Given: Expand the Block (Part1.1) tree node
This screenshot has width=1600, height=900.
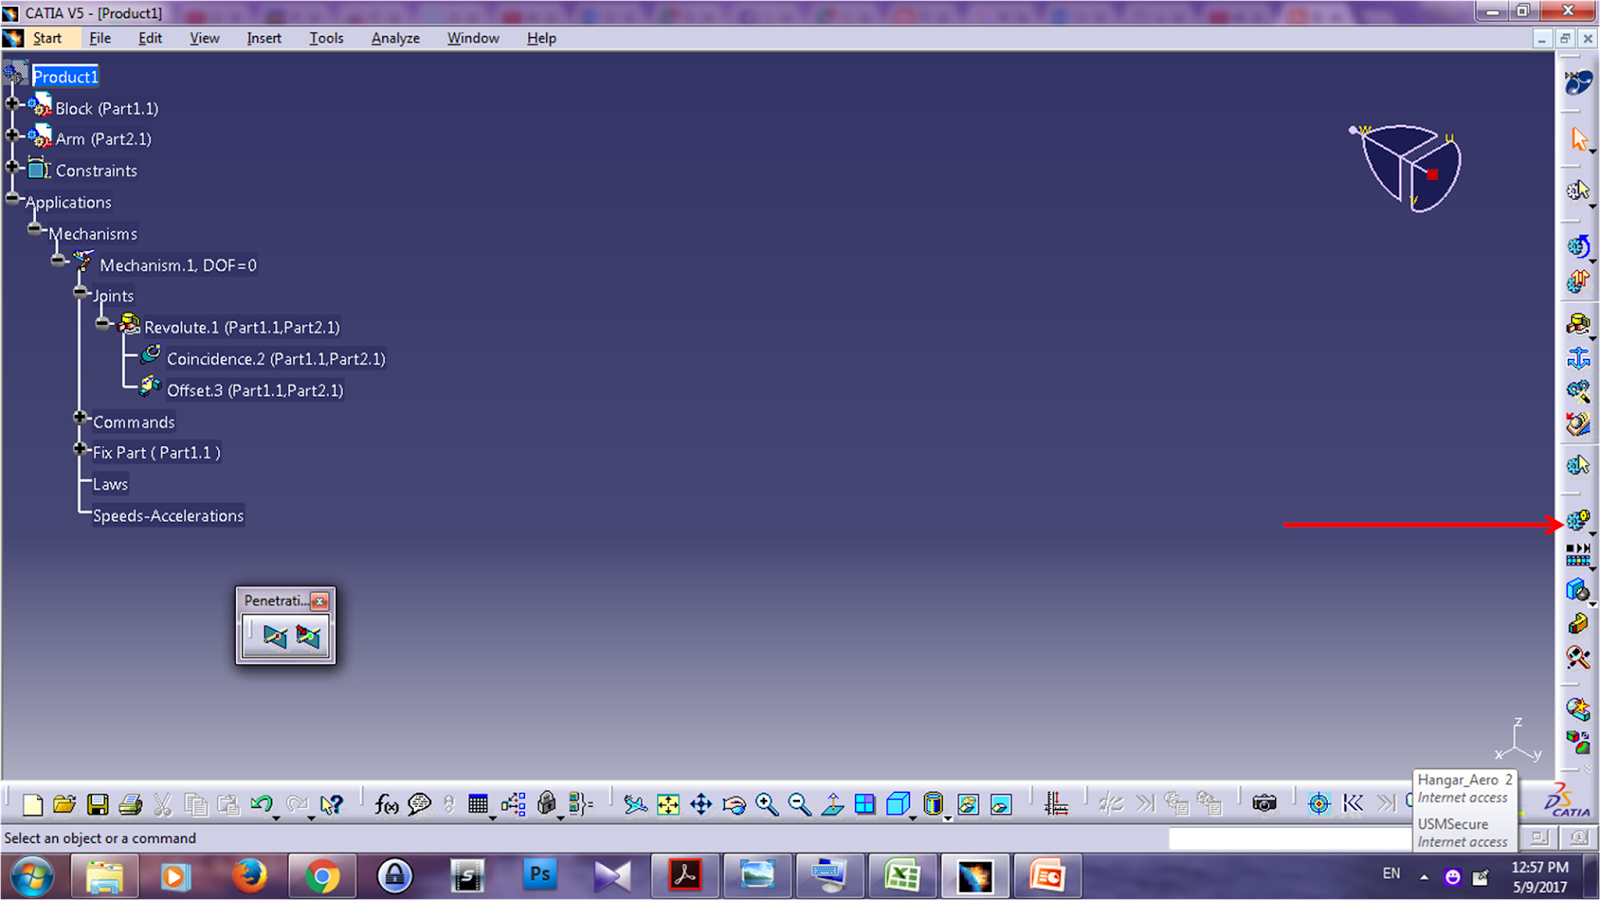Looking at the screenshot, I should pos(13,103).
